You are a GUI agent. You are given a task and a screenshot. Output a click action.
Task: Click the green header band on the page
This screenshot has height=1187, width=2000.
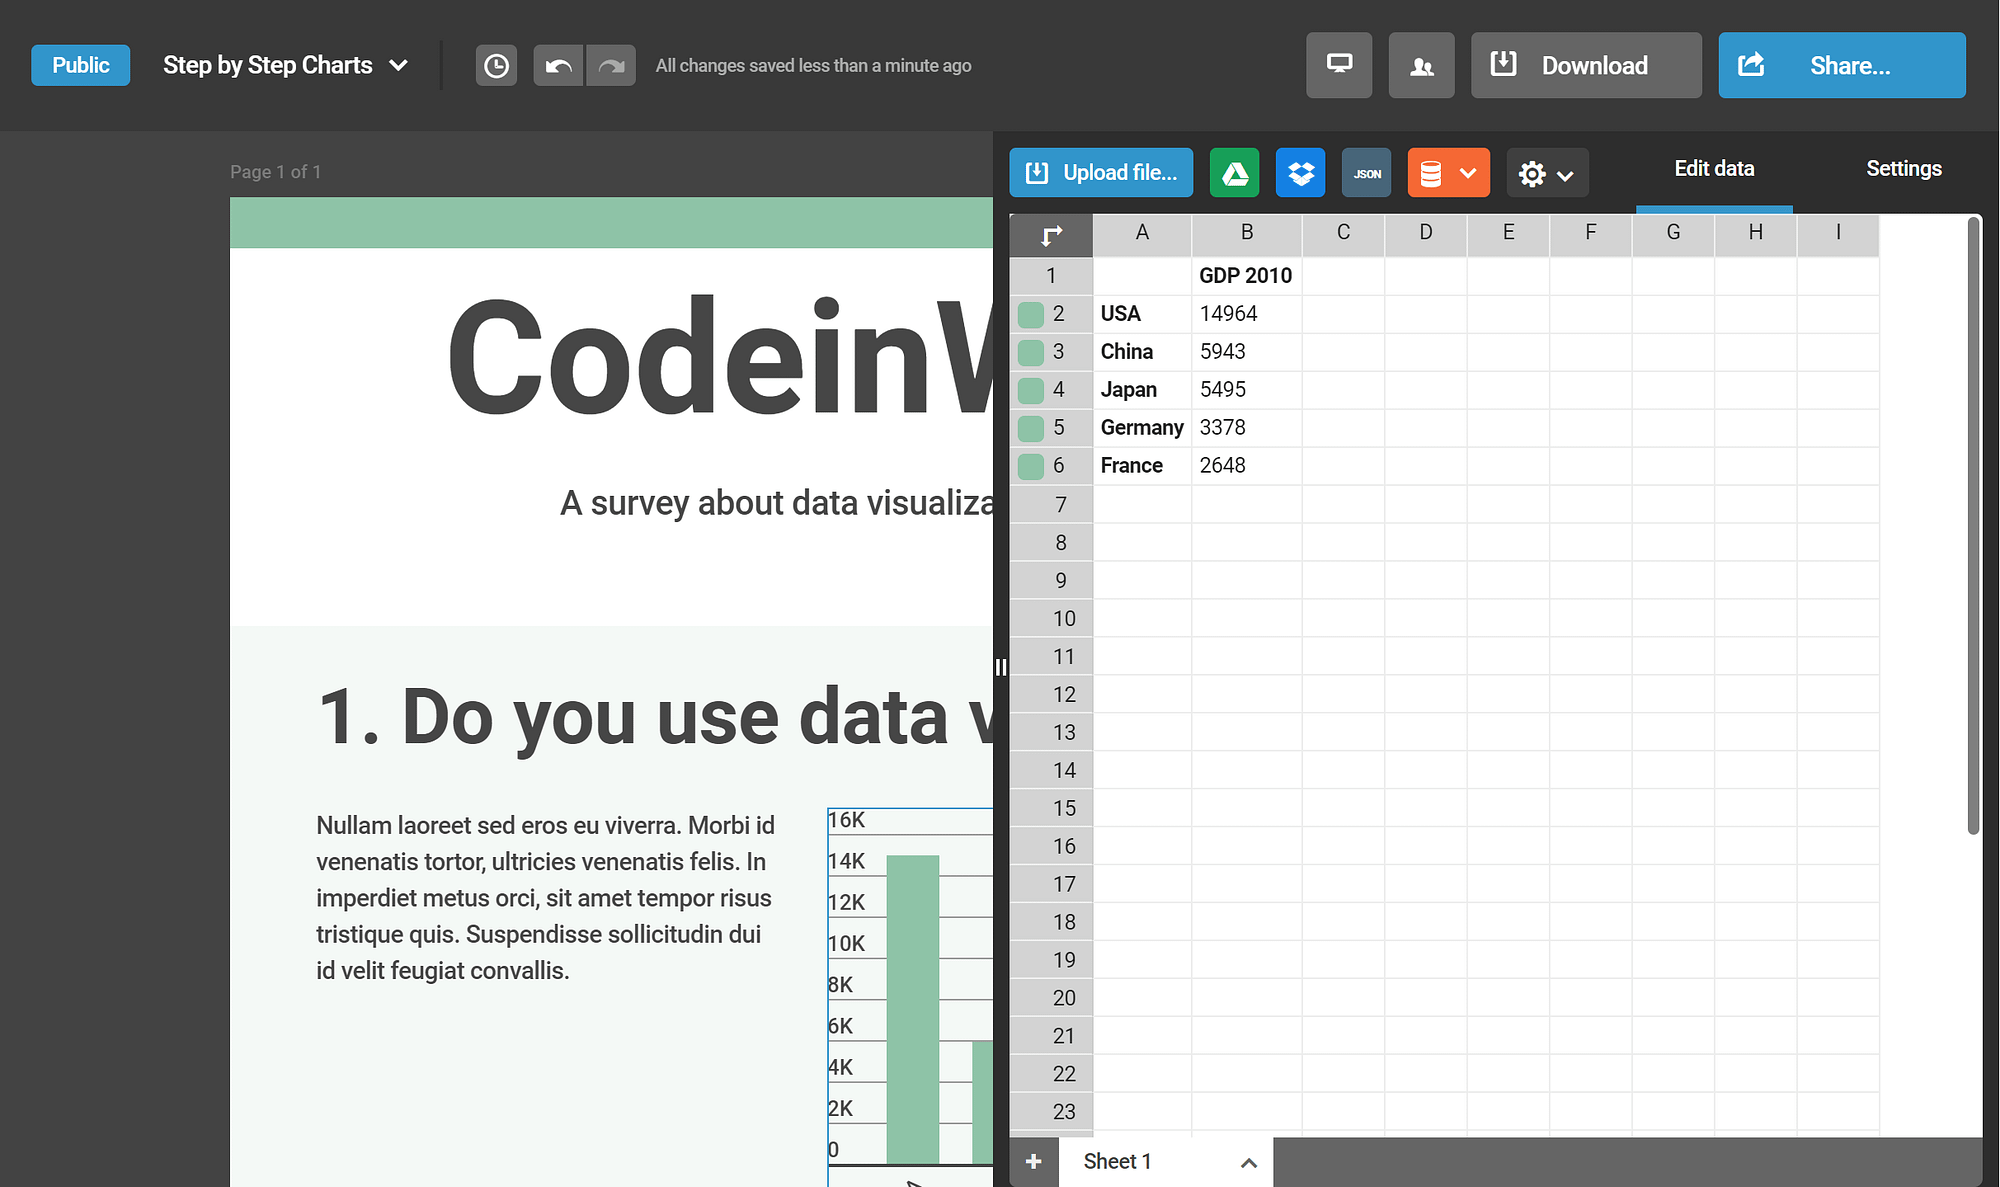tap(611, 222)
